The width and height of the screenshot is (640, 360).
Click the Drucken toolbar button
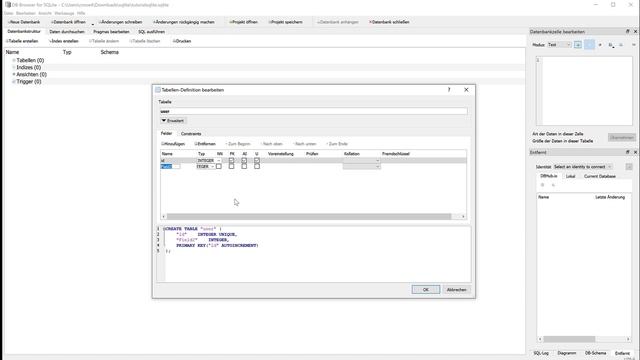(x=182, y=41)
